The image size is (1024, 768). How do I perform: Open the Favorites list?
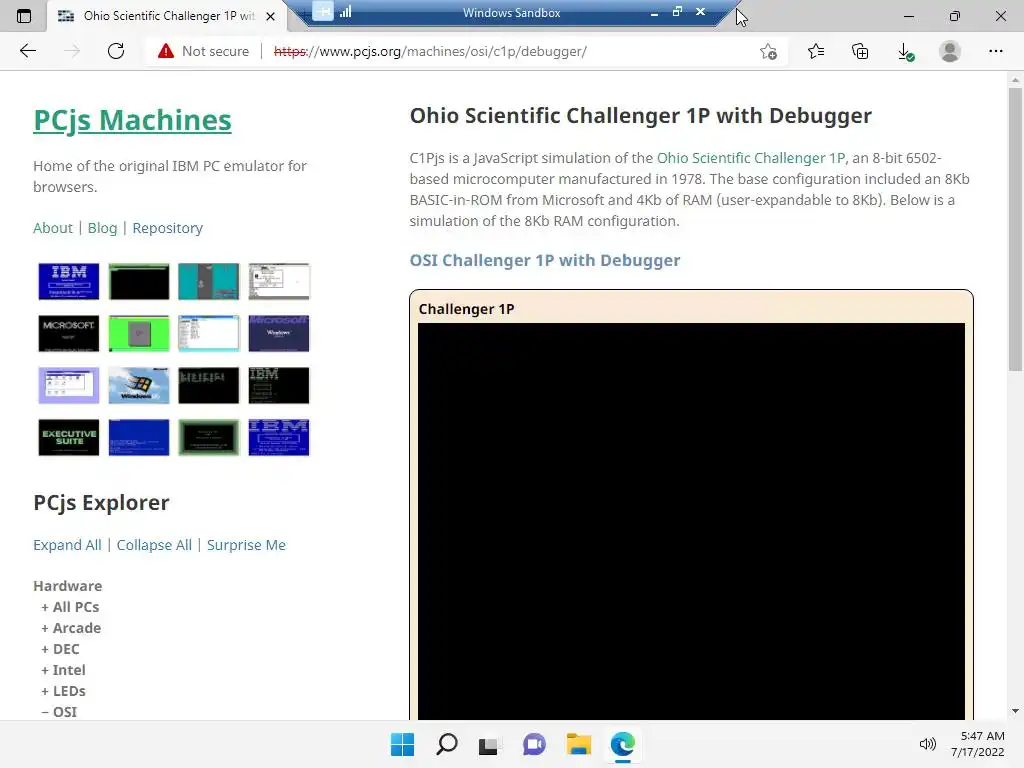tap(816, 51)
